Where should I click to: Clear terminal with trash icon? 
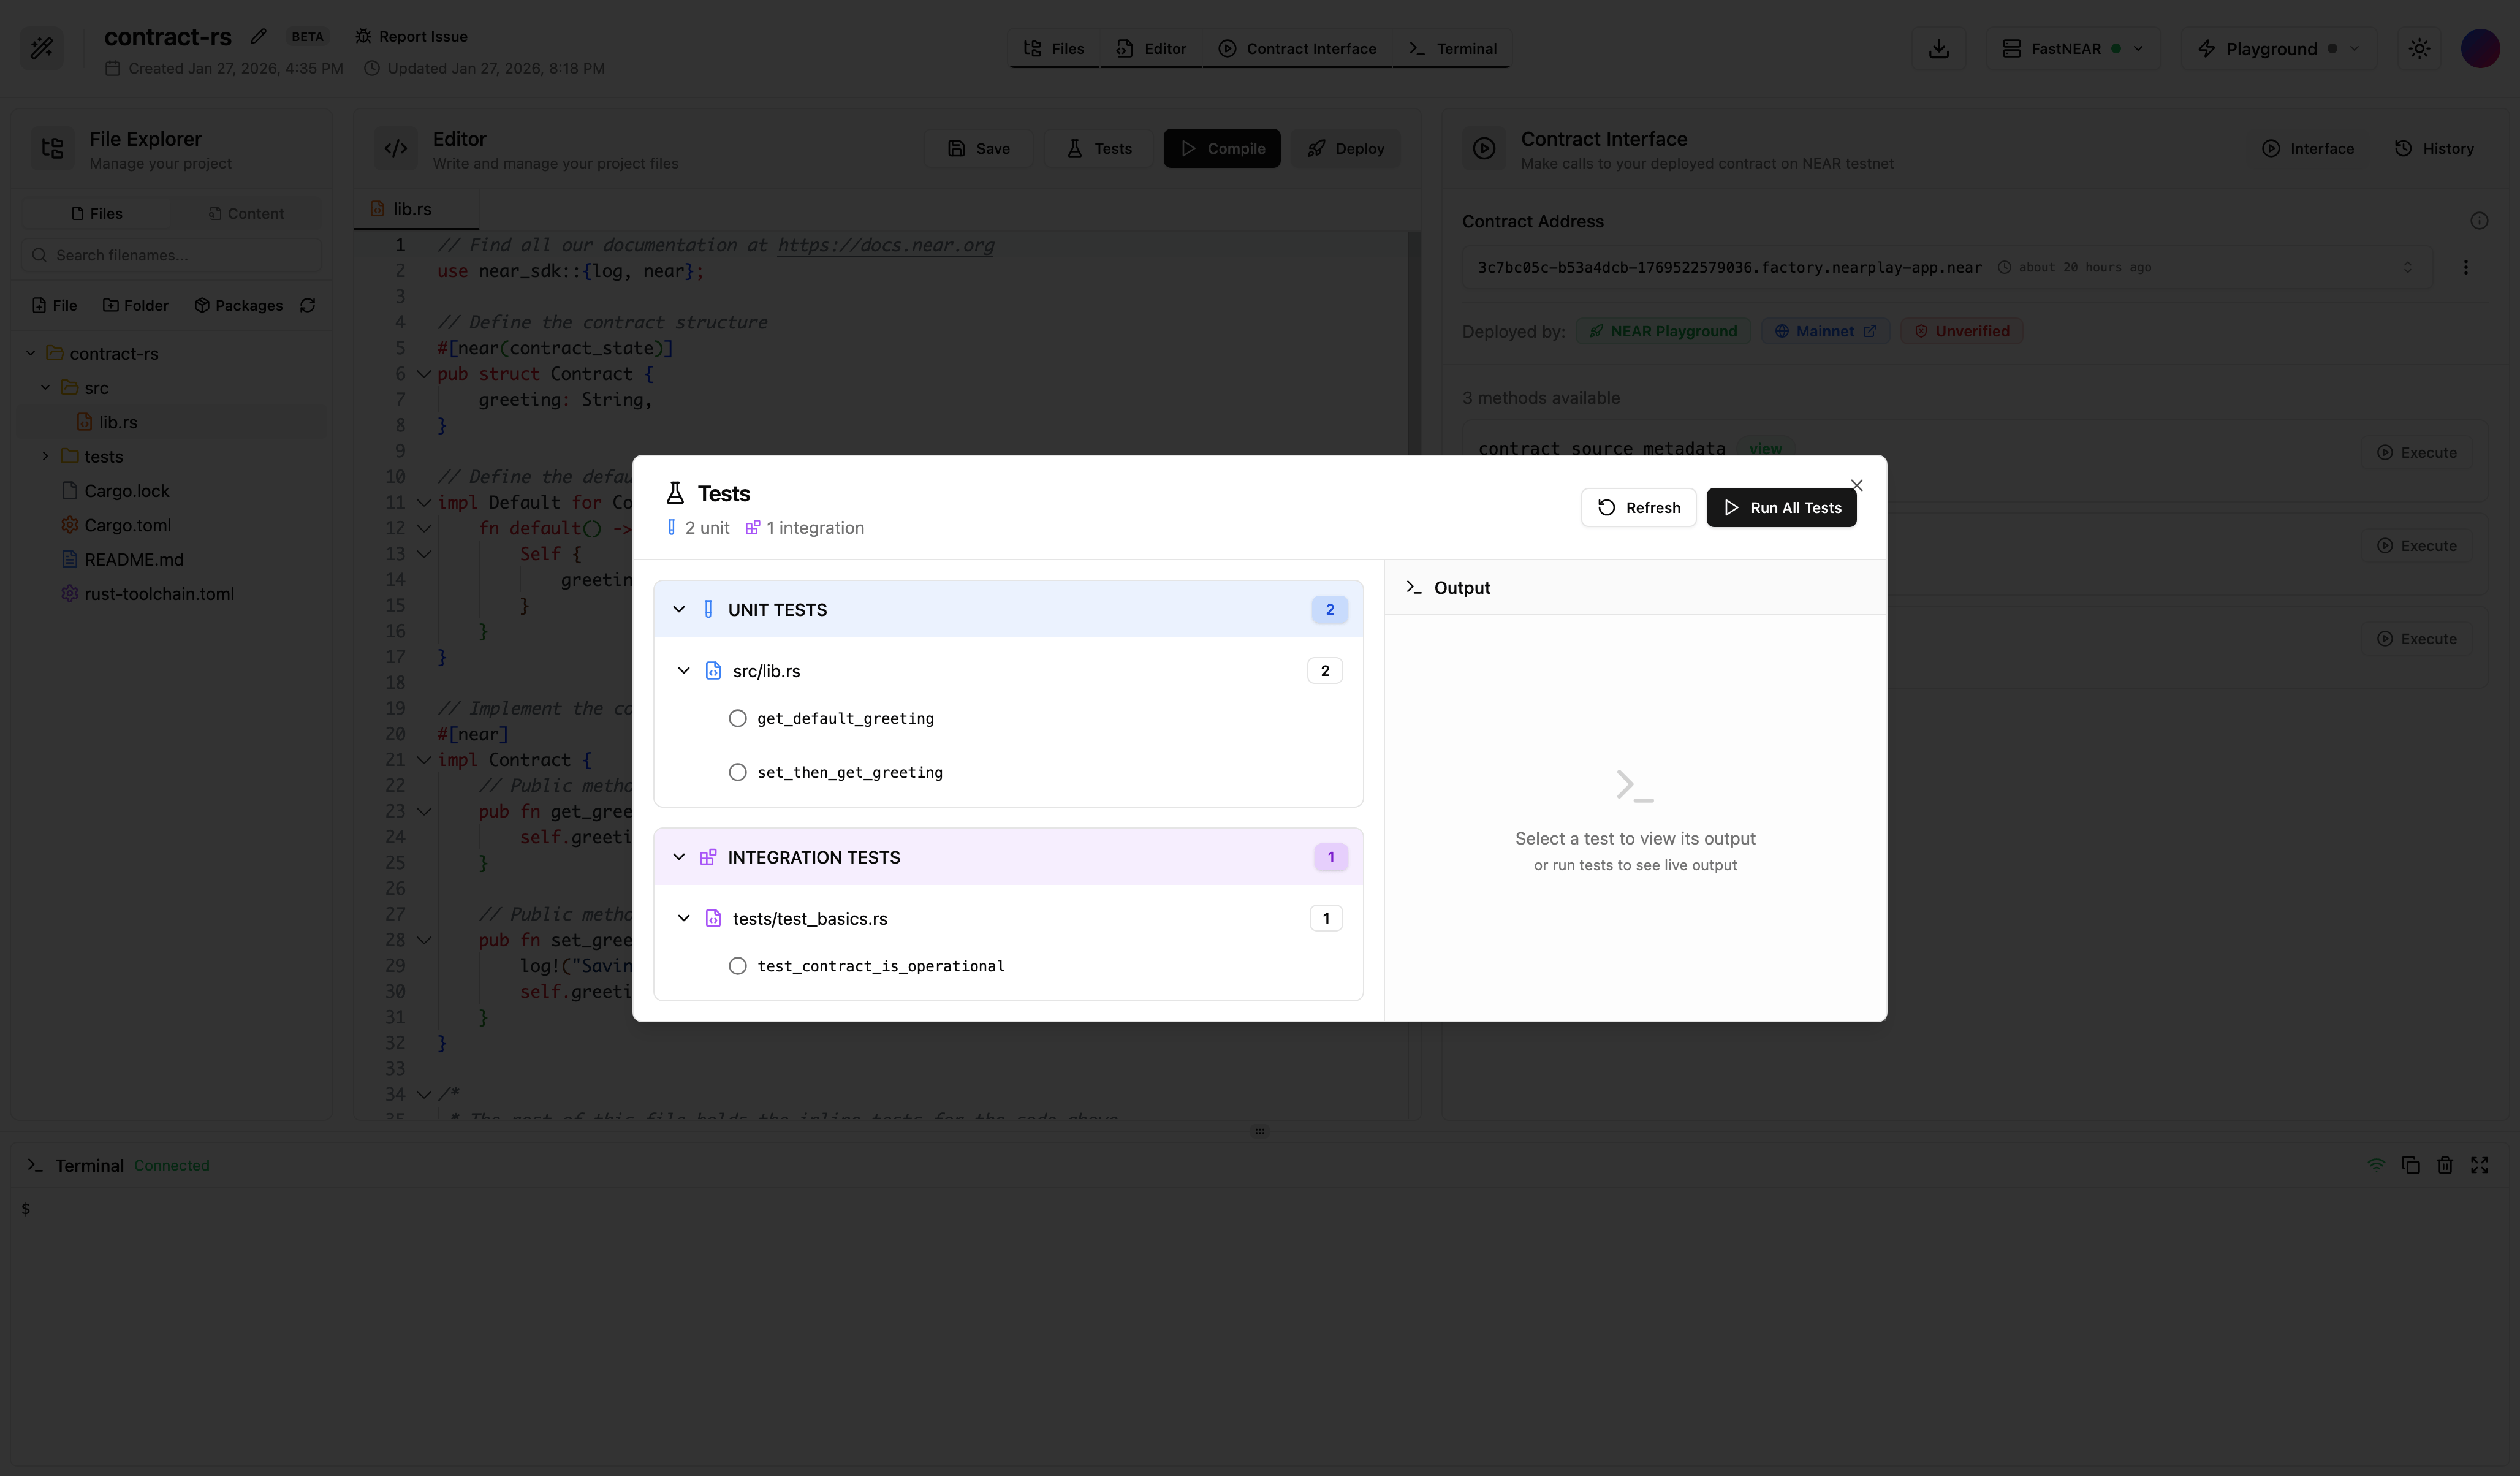point(2445,1165)
